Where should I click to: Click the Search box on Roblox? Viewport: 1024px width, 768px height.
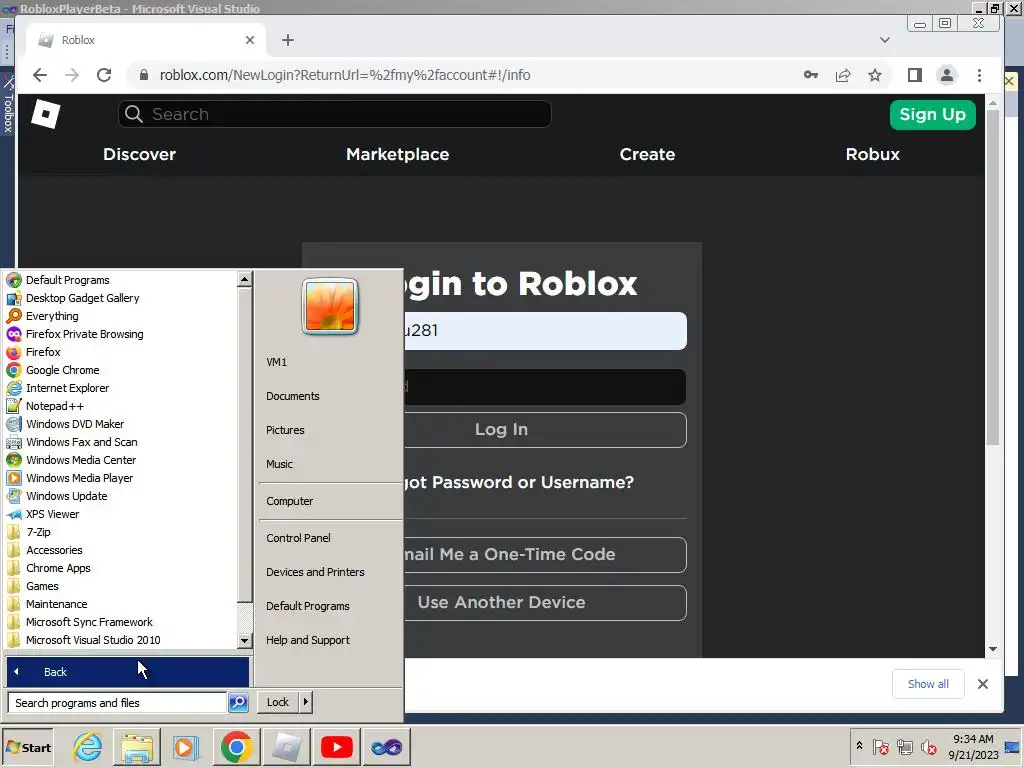coord(334,114)
